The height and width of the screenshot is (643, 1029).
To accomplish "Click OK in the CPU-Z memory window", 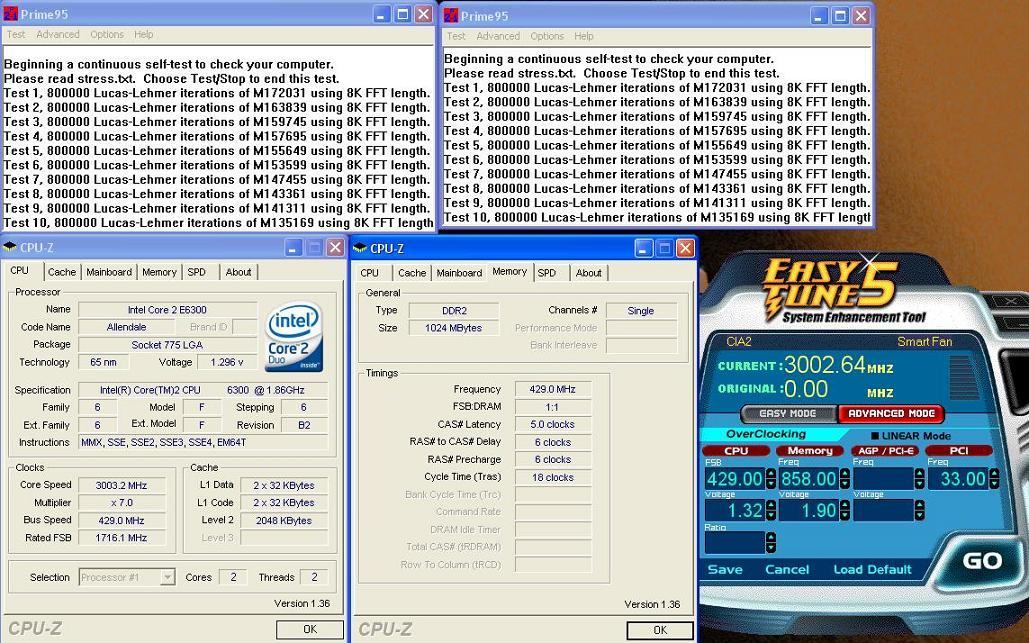I will click(660, 630).
